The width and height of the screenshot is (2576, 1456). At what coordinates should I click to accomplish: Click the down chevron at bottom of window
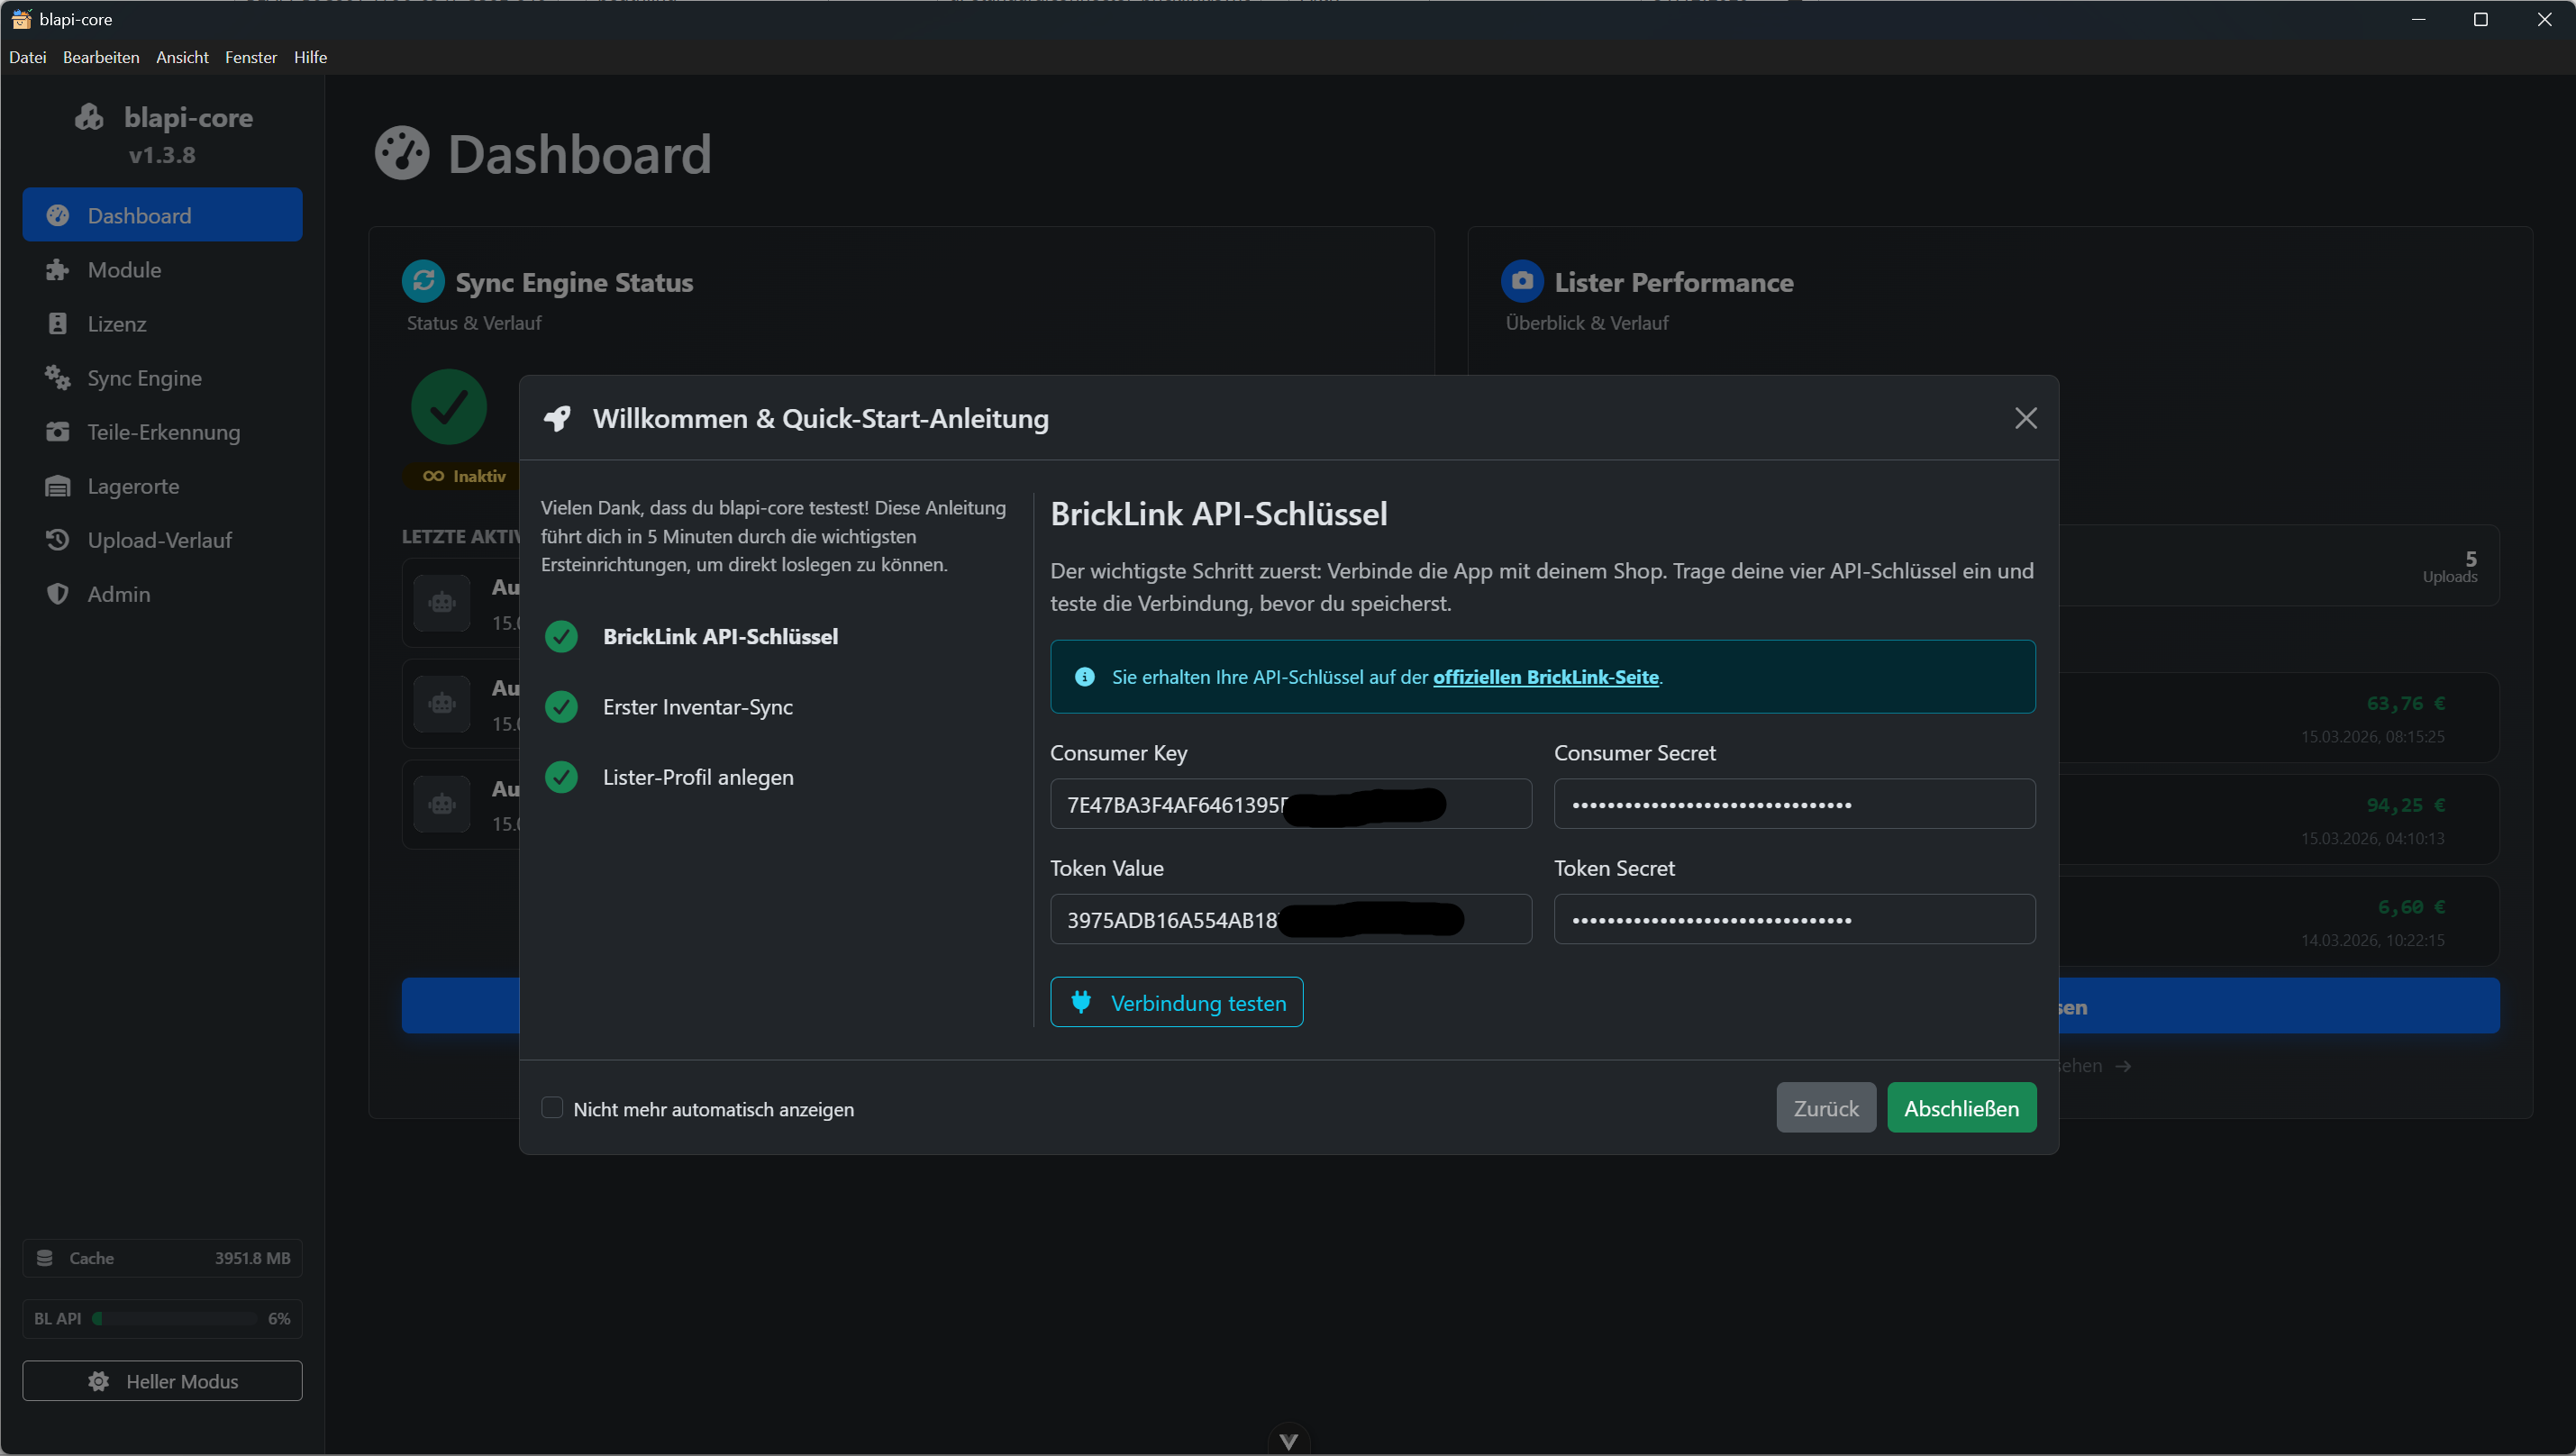coord(1288,1441)
